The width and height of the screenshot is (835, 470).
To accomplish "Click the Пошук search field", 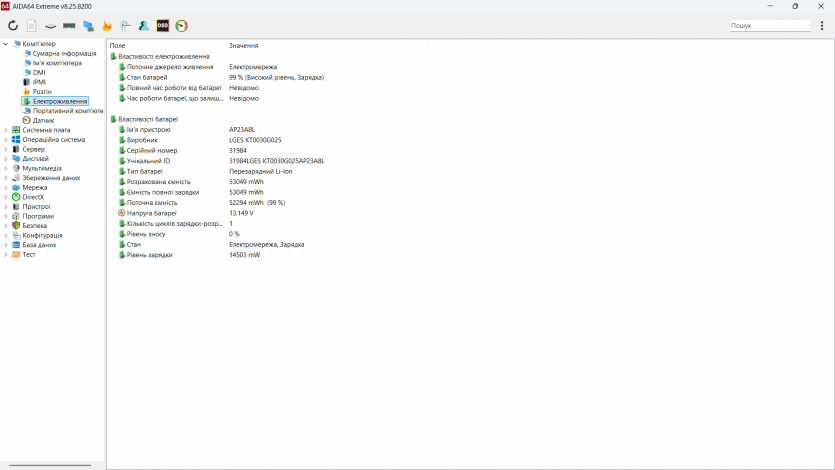I will click(x=770, y=26).
